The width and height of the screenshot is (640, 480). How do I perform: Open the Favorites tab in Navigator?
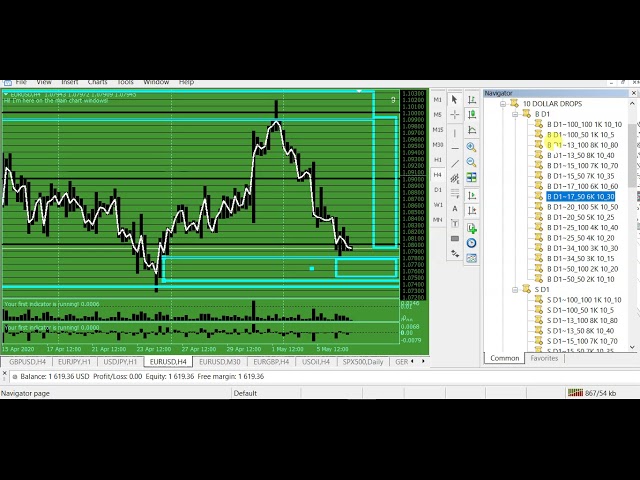click(x=544, y=358)
